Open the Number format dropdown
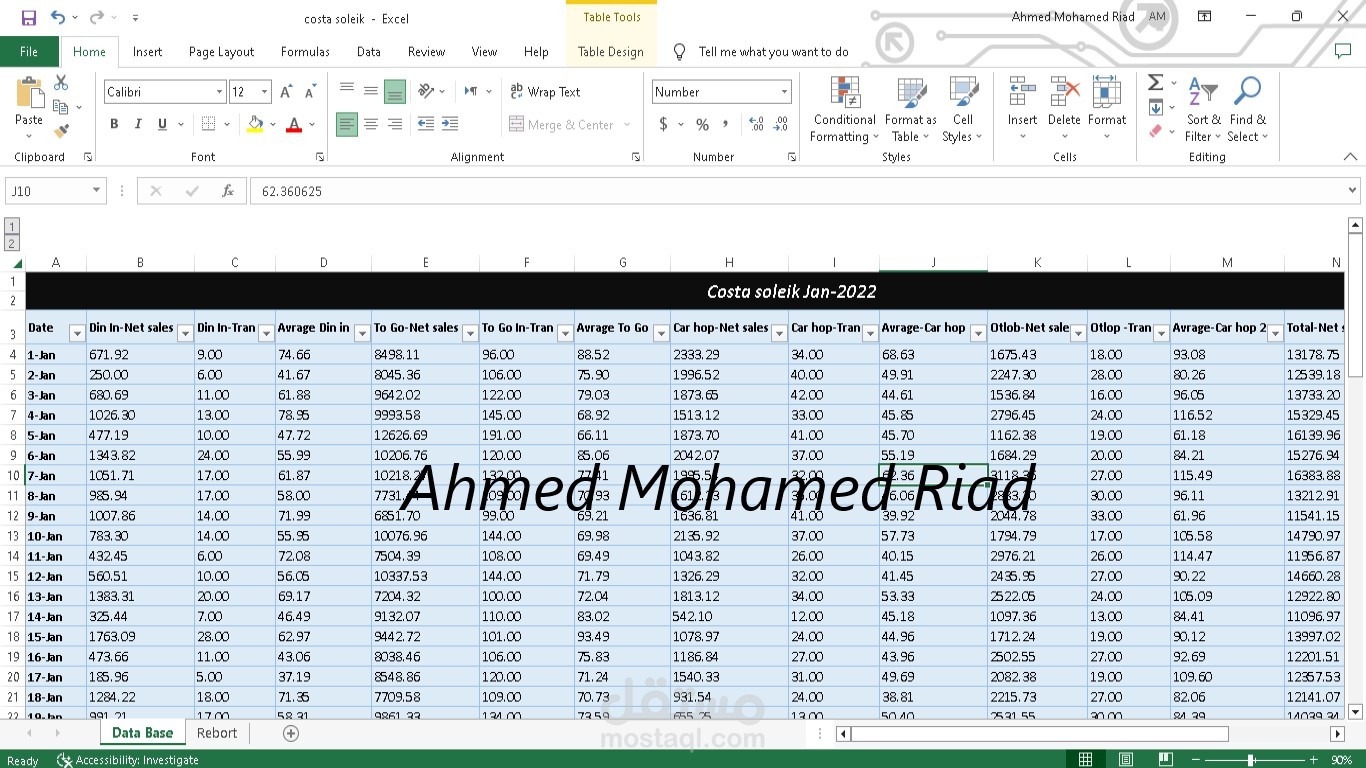This screenshot has width=1366, height=768. (x=784, y=92)
